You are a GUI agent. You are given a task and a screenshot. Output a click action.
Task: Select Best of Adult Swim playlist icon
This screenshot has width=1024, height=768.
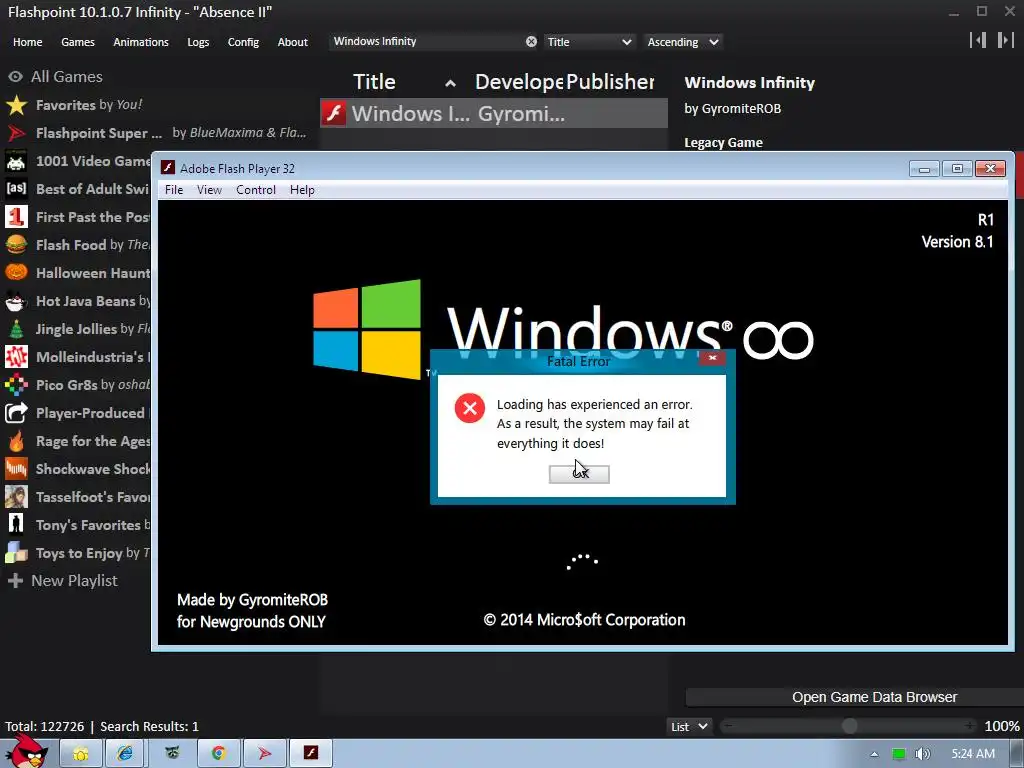point(16,189)
